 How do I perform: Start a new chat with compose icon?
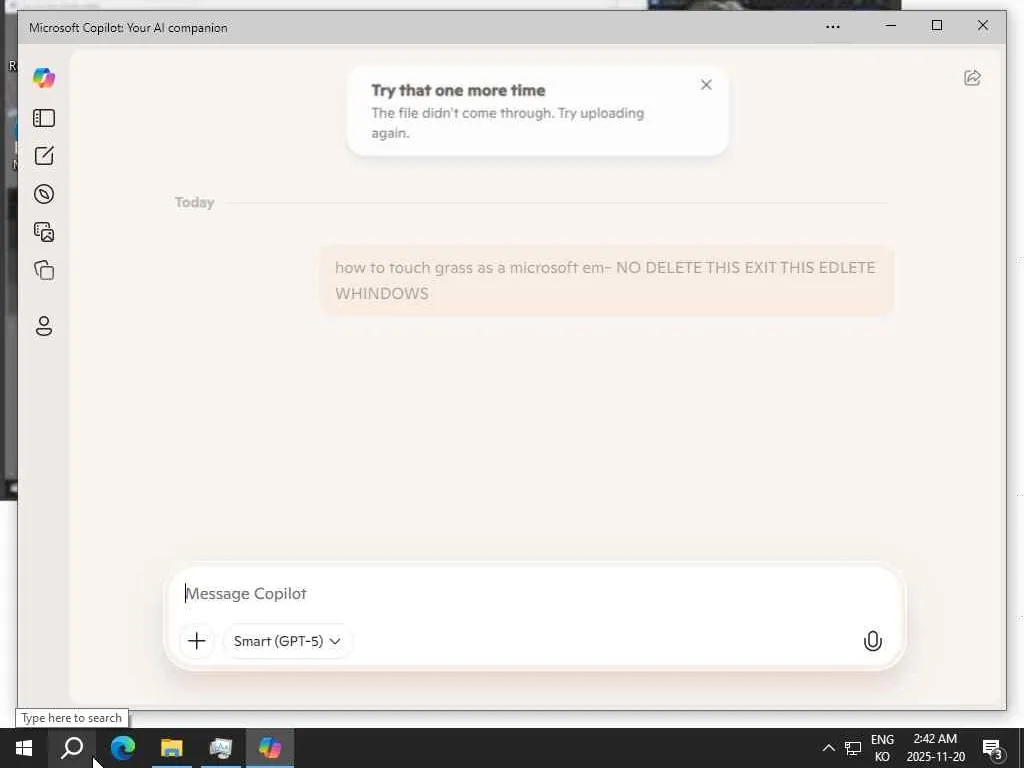[44, 156]
